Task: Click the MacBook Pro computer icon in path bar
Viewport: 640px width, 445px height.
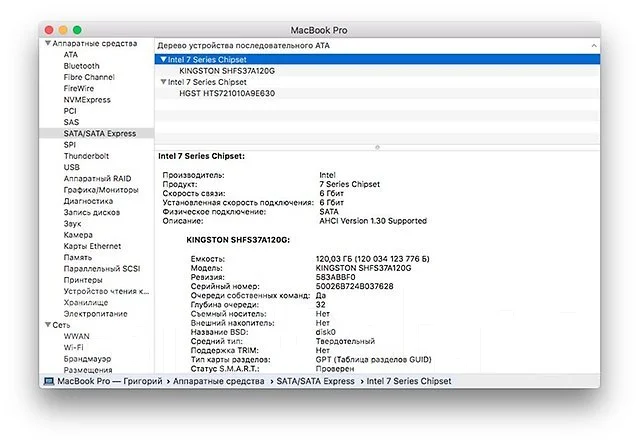Action: coord(49,381)
